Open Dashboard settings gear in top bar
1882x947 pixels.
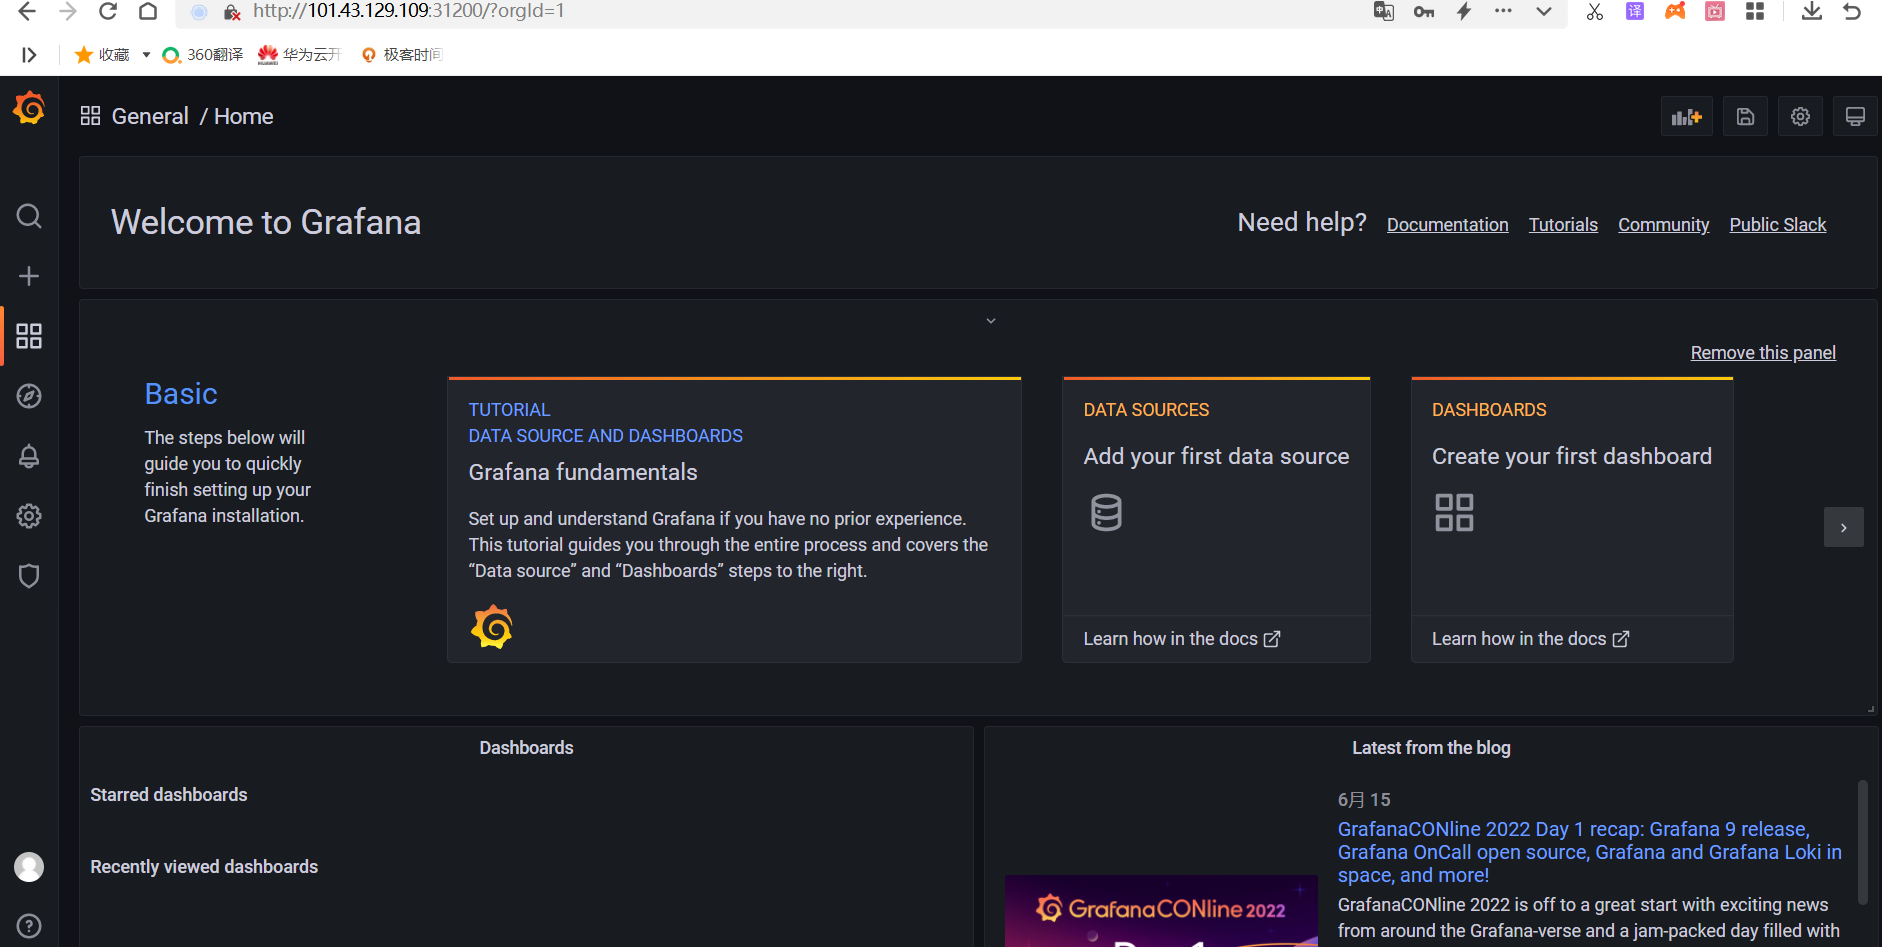point(1800,117)
